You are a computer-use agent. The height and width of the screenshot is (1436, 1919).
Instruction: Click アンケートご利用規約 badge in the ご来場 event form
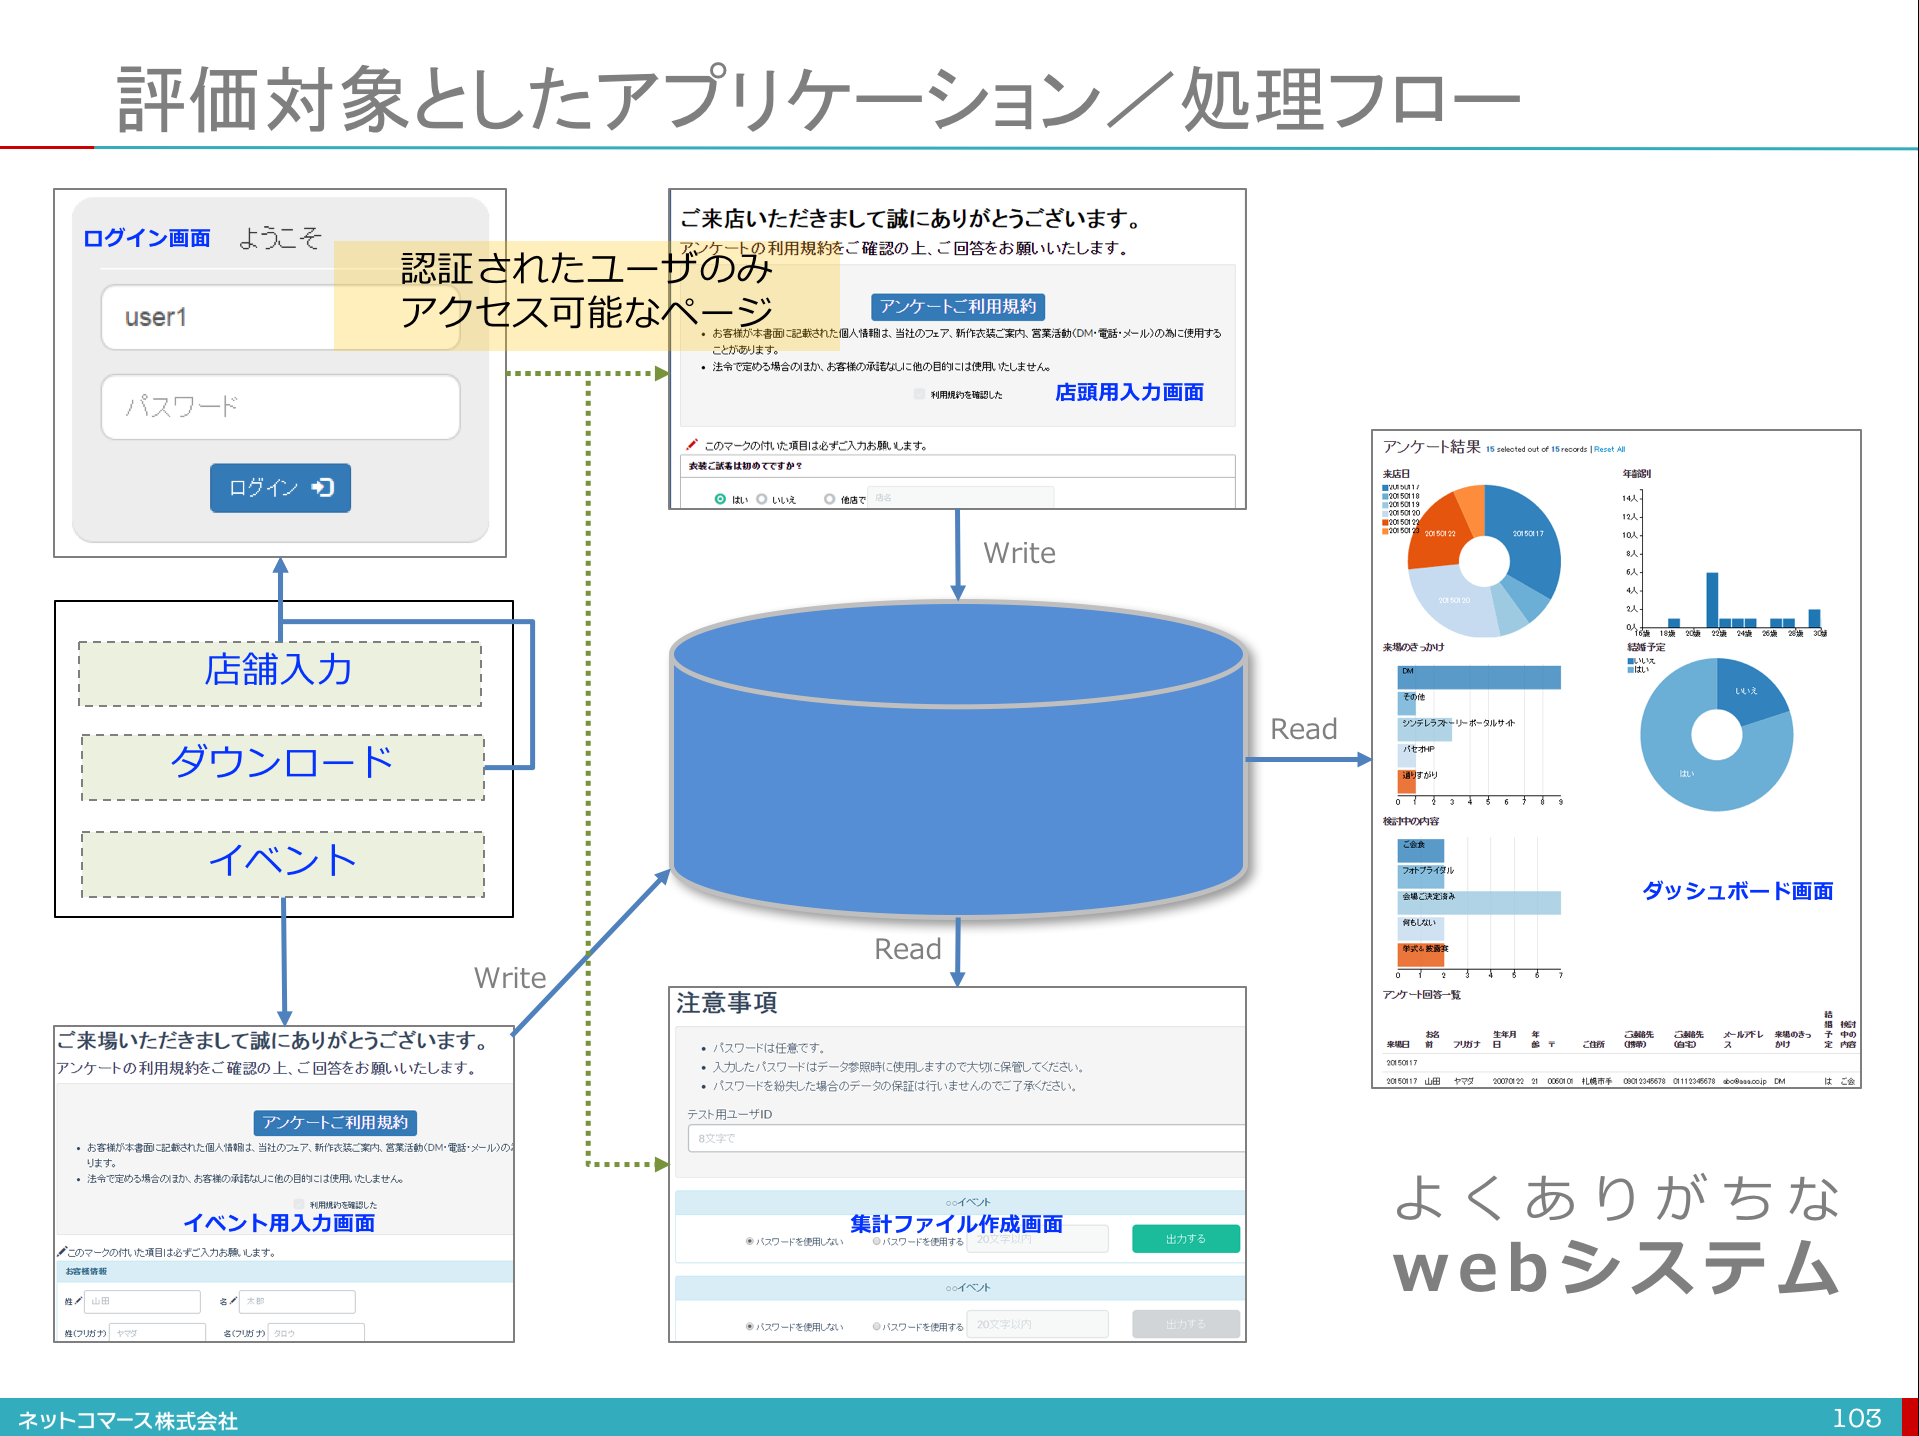[x=335, y=1123]
